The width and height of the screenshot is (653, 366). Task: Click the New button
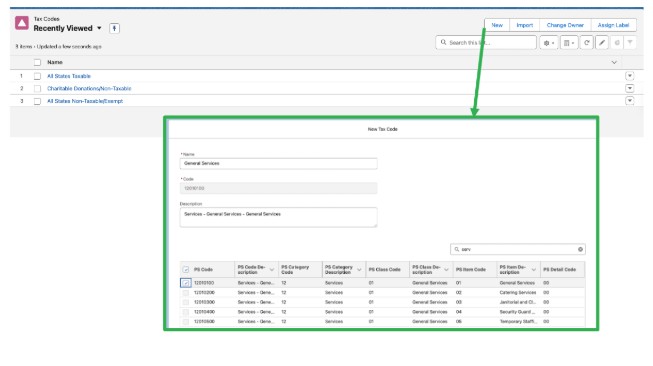pos(497,25)
